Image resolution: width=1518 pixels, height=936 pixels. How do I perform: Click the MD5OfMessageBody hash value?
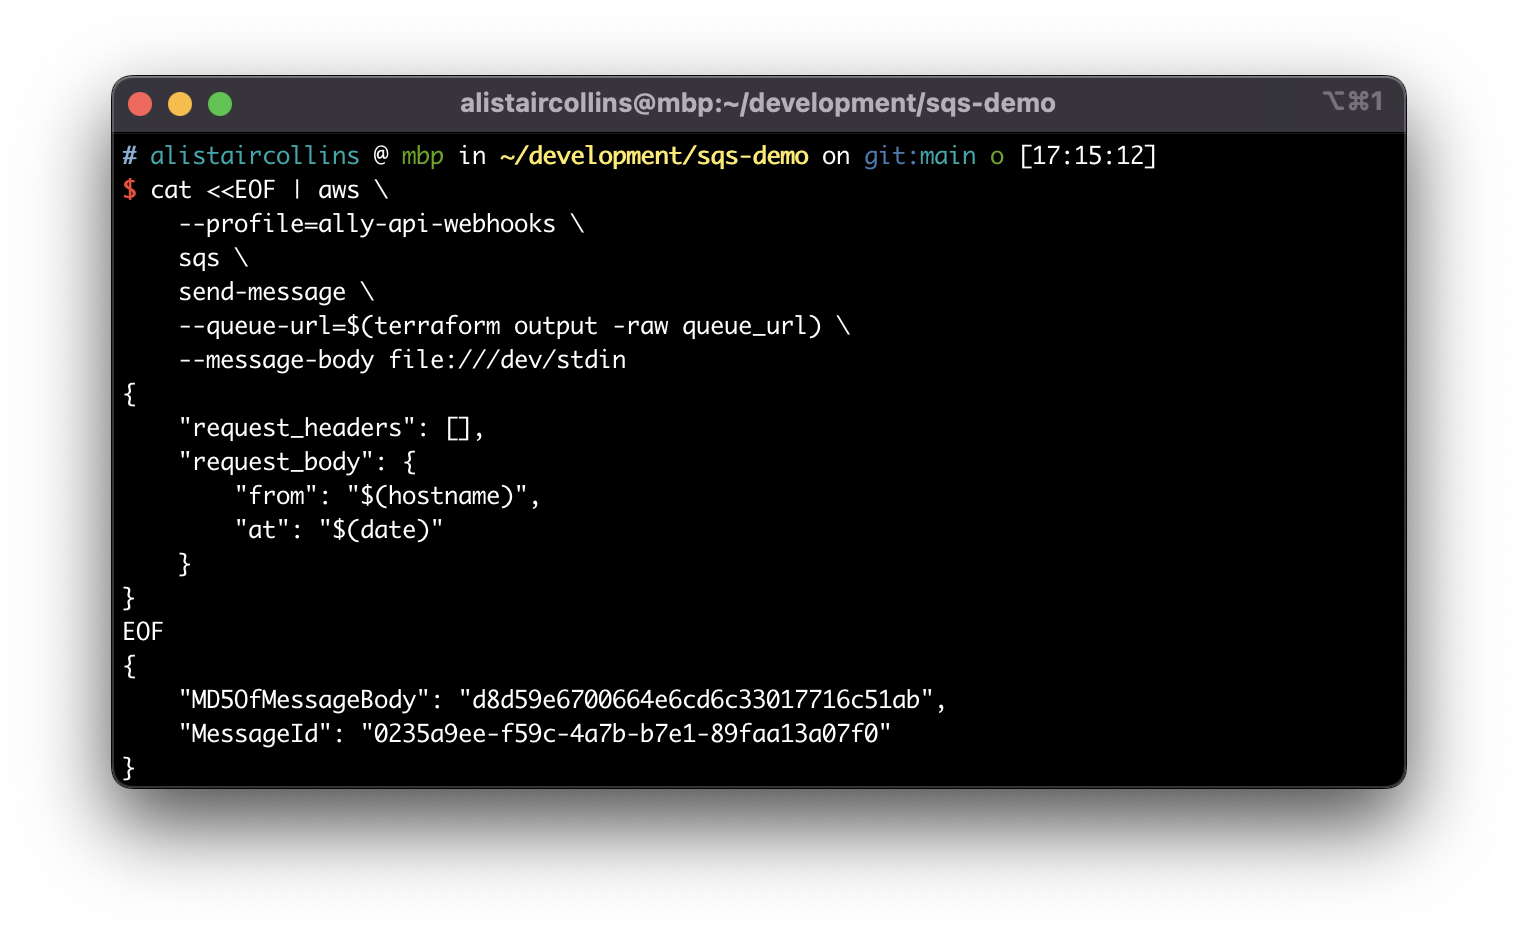click(x=696, y=700)
